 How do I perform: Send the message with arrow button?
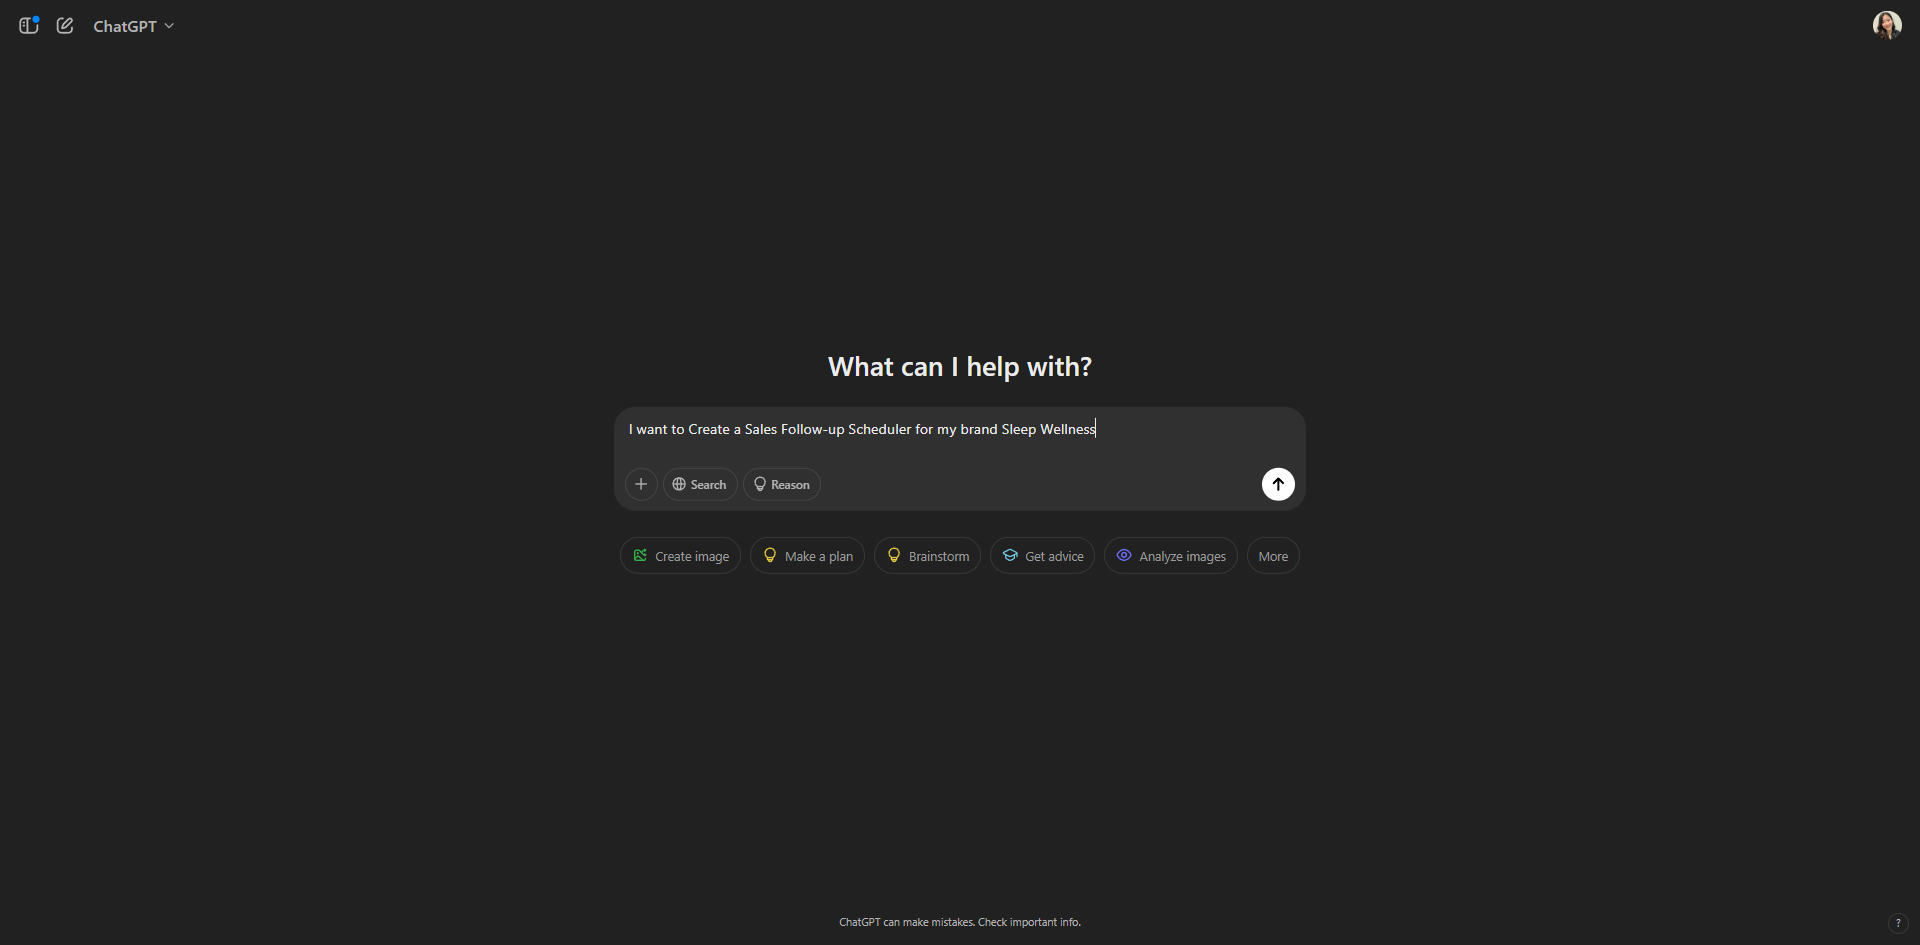coord(1278,484)
